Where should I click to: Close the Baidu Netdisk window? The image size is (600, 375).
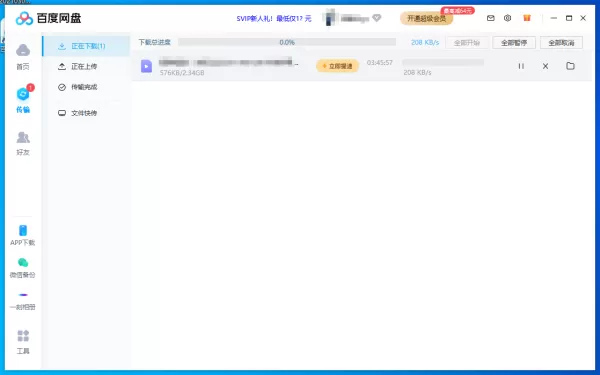click(583, 18)
